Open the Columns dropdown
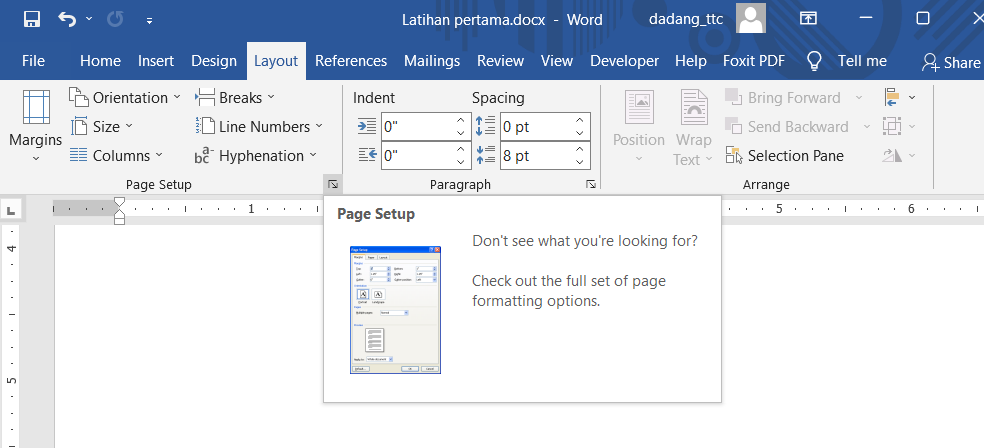Image resolution: width=984 pixels, height=448 pixels. (x=116, y=156)
